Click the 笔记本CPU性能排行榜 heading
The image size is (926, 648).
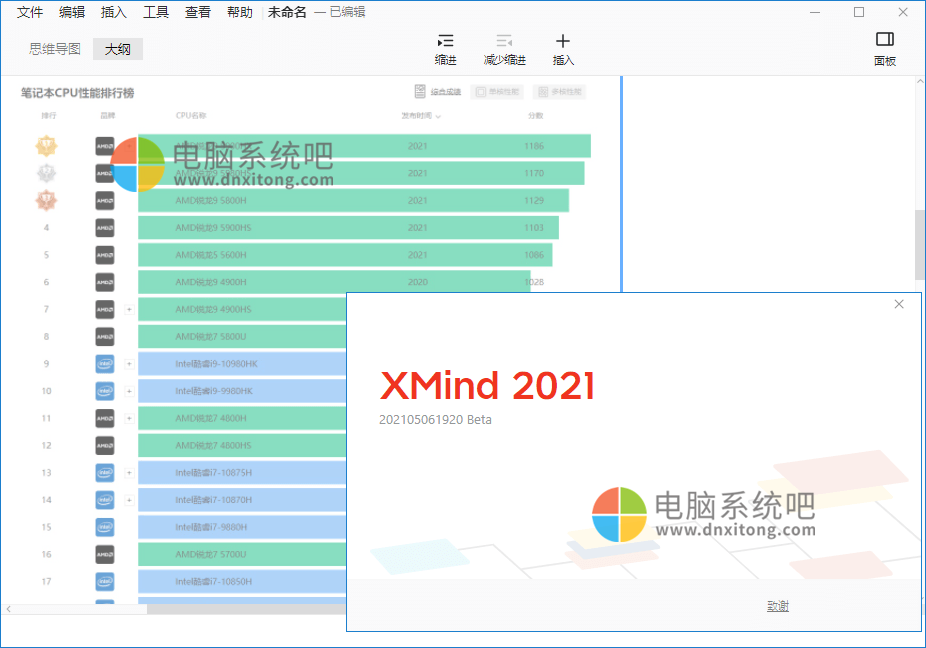[77, 93]
